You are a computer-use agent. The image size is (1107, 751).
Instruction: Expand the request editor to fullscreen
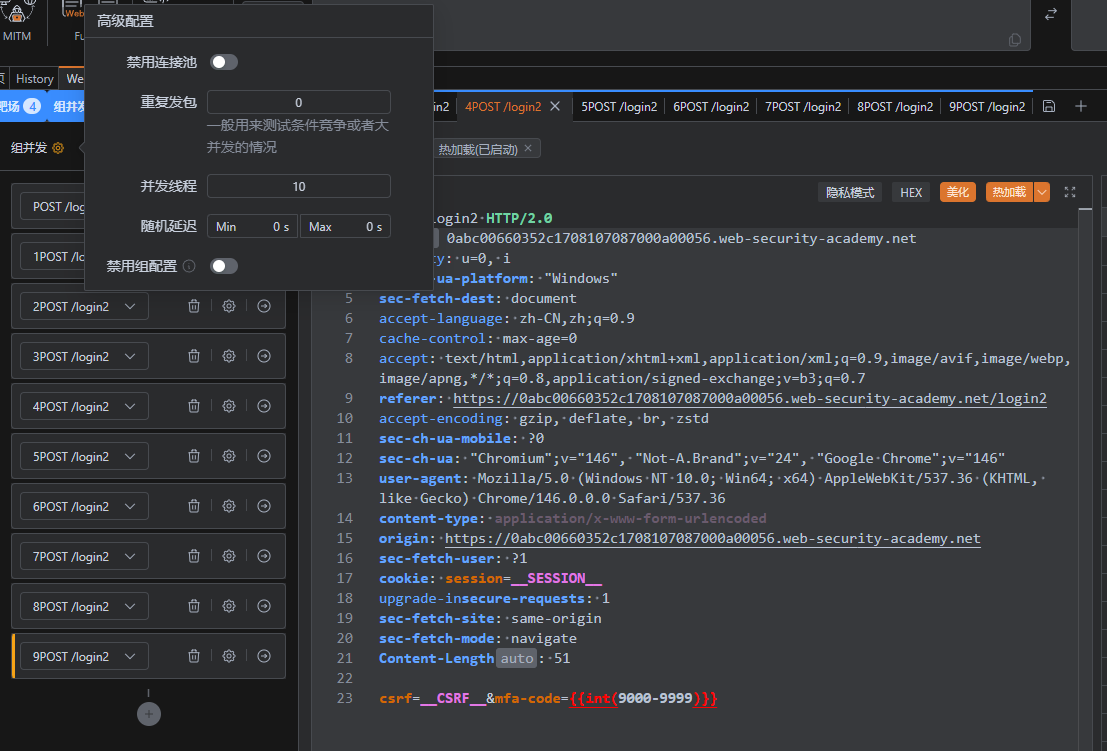coord(1070,192)
